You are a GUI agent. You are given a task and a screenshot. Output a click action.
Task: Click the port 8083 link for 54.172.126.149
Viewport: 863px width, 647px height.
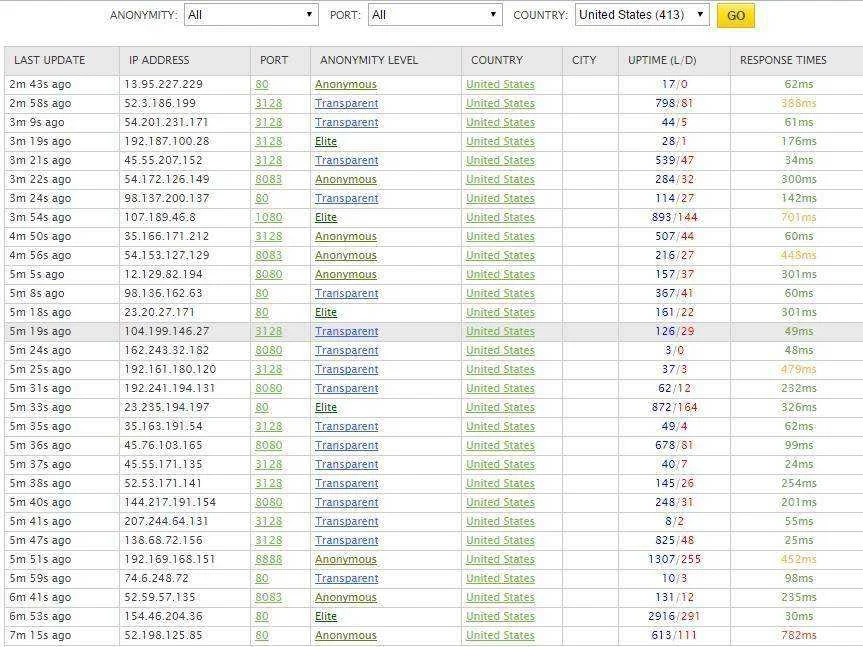tap(269, 179)
